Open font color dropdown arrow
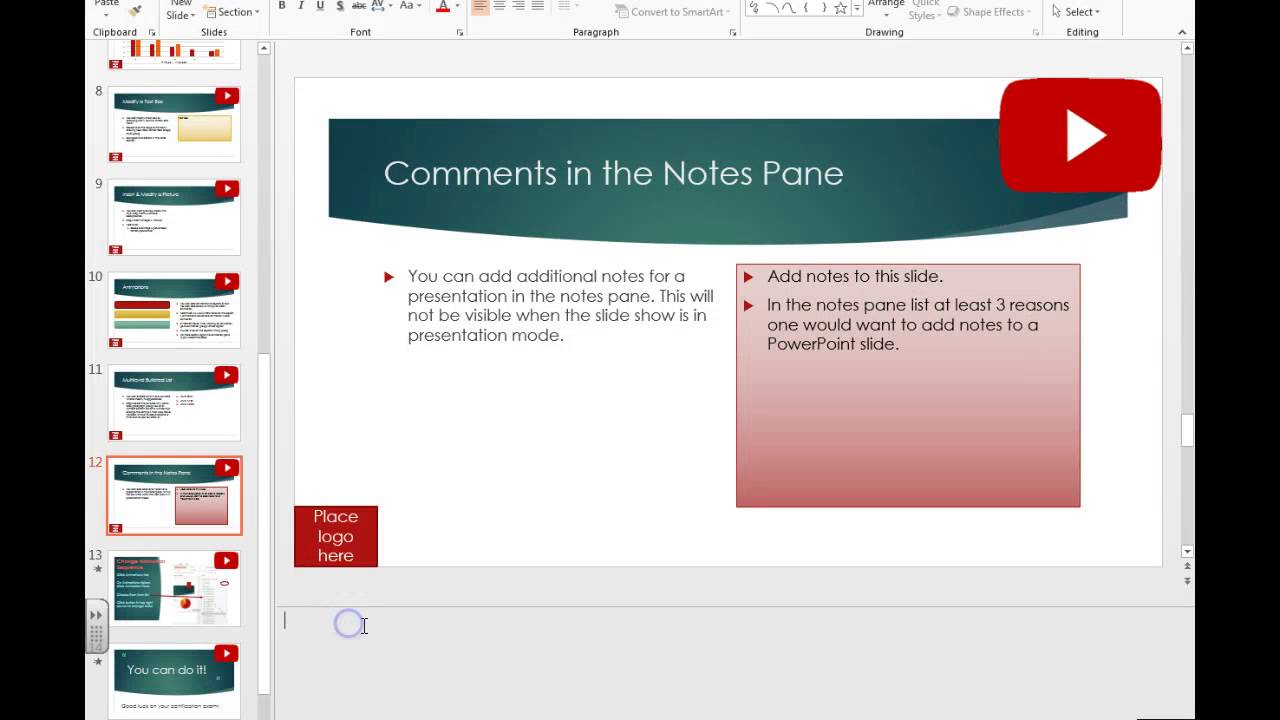The width and height of the screenshot is (1280, 720). click(x=456, y=7)
